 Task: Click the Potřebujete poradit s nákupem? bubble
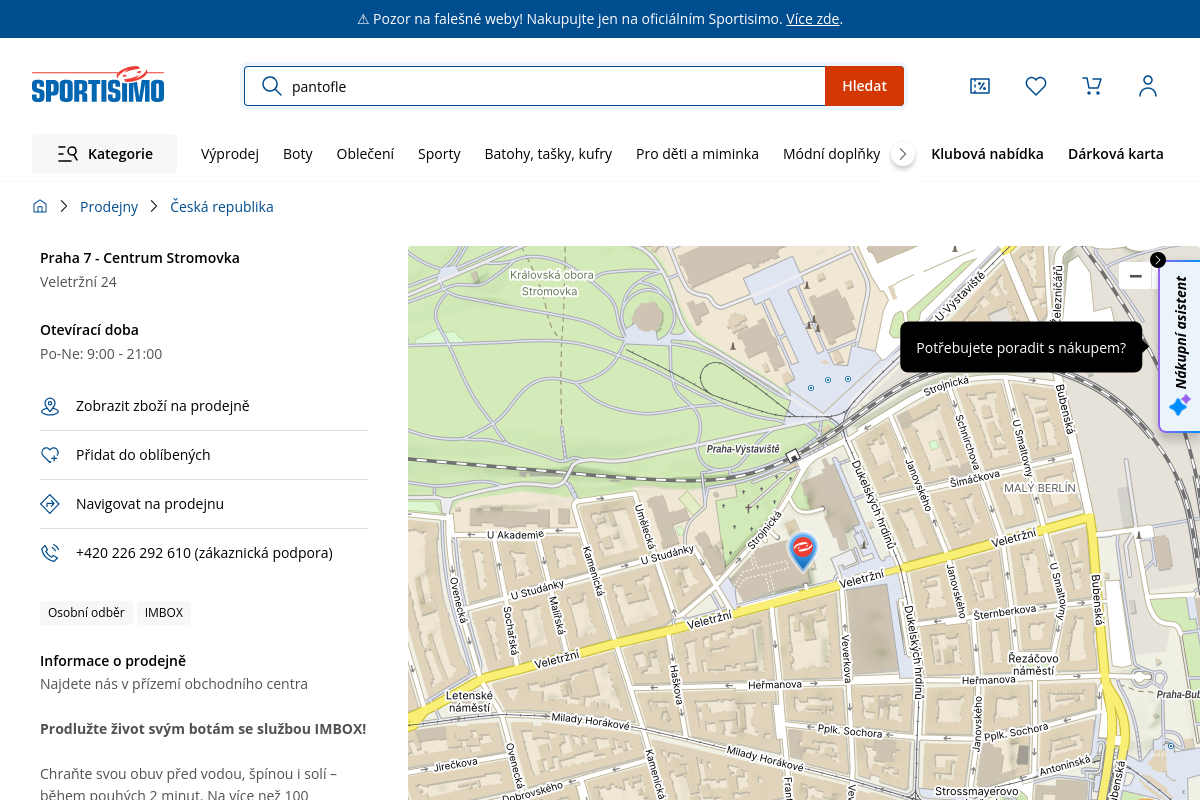pyautogui.click(x=1021, y=348)
